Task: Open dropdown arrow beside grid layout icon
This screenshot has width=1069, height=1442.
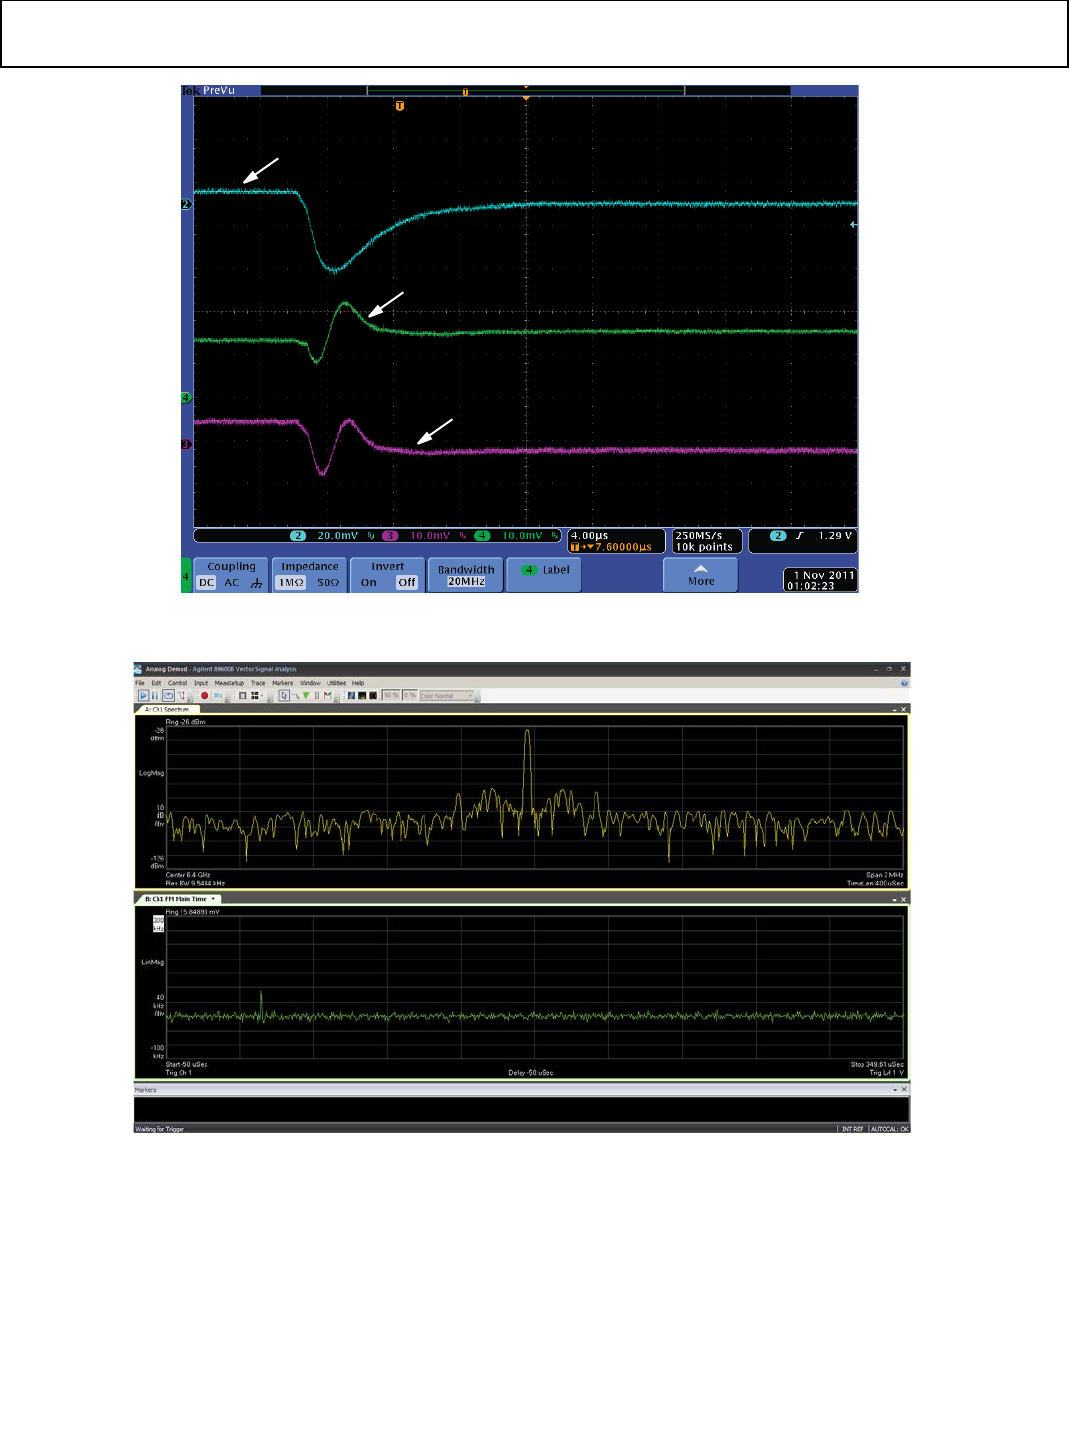Action: (262, 695)
